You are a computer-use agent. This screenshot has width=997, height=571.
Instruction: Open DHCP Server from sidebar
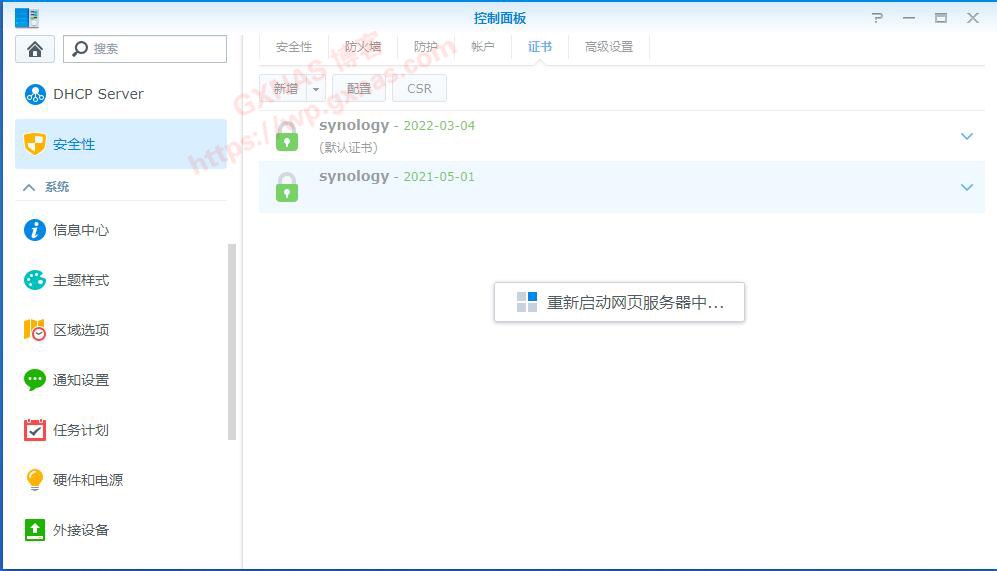point(98,94)
